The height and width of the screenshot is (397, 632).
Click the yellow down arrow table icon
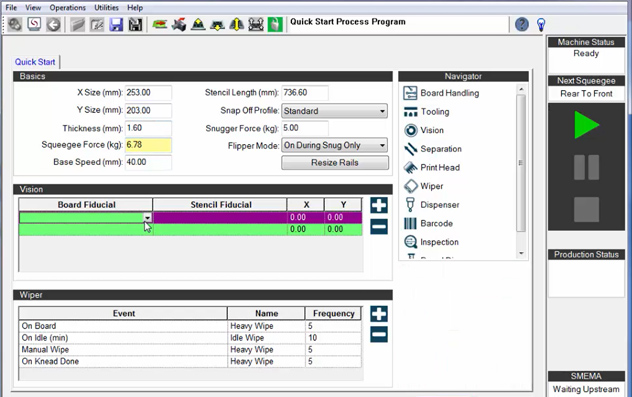(x=218, y=25)
